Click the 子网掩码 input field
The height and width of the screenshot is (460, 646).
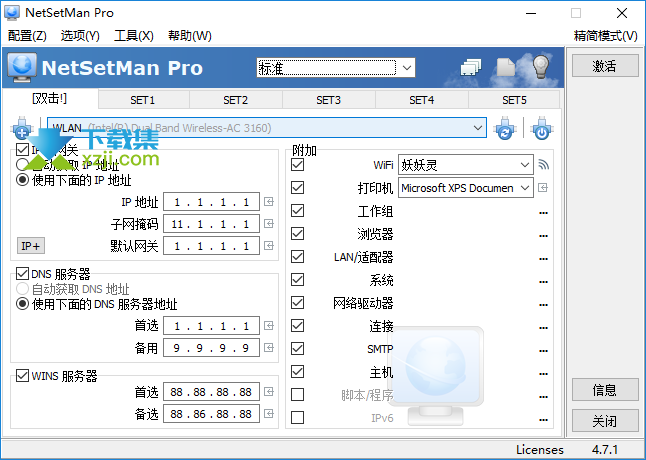coord(211,224)
